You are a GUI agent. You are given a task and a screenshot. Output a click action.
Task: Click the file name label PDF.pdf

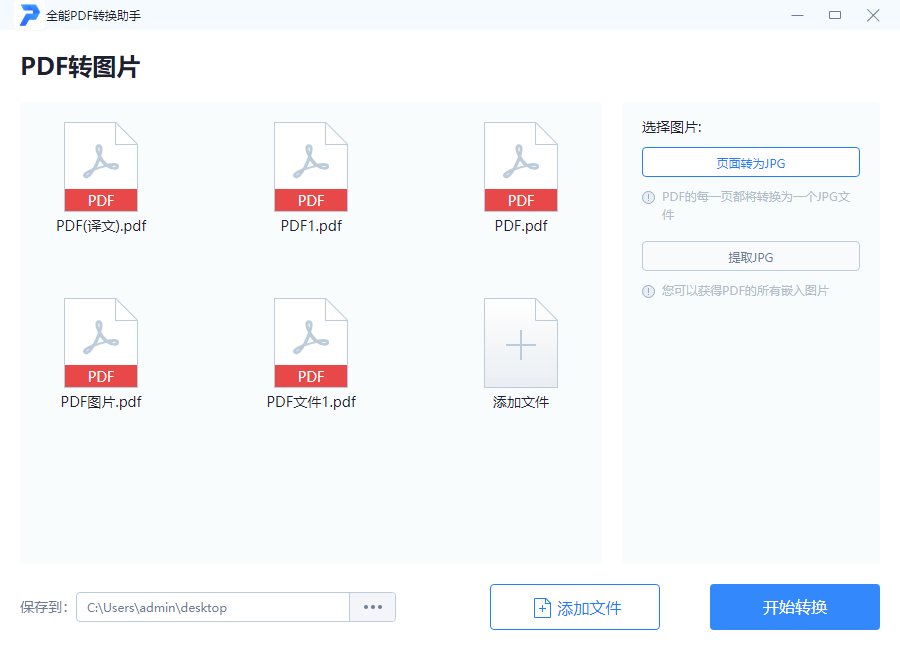tap(521, 226)
